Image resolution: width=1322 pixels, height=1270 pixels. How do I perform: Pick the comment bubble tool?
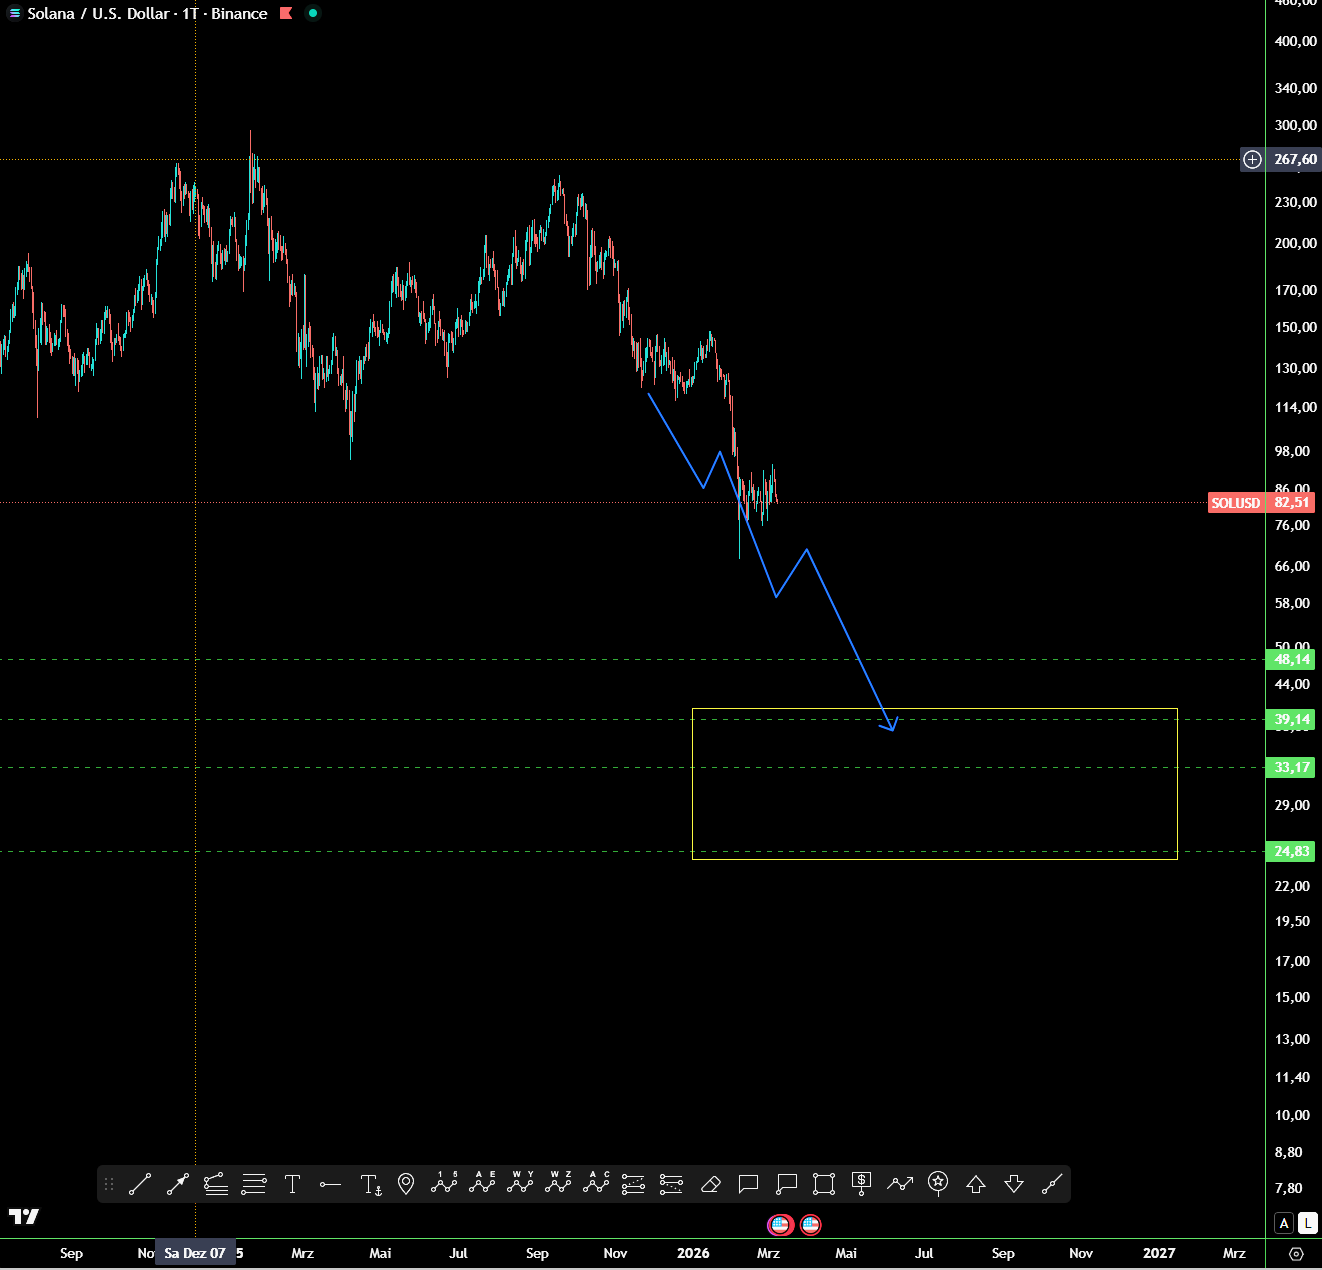pyautogui.click(x=748, y=1184)
